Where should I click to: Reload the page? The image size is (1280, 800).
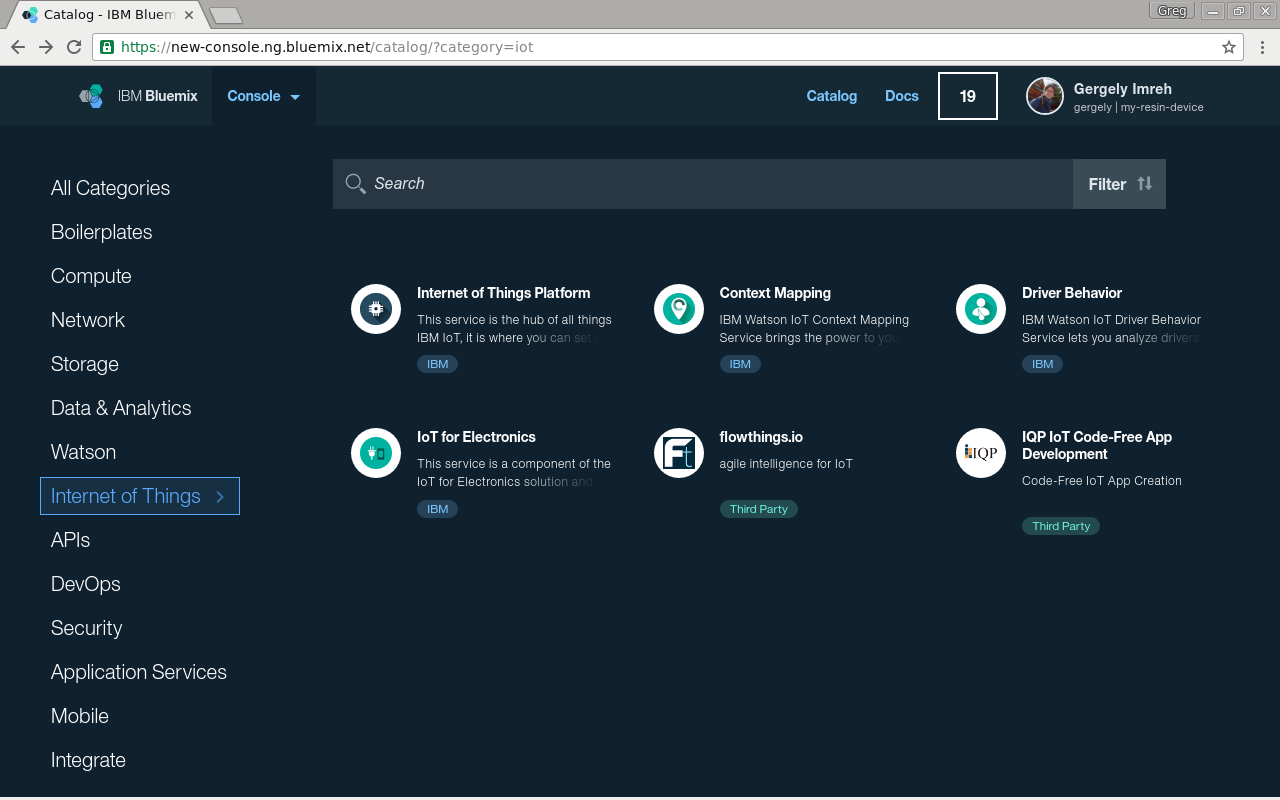(74, 47)
